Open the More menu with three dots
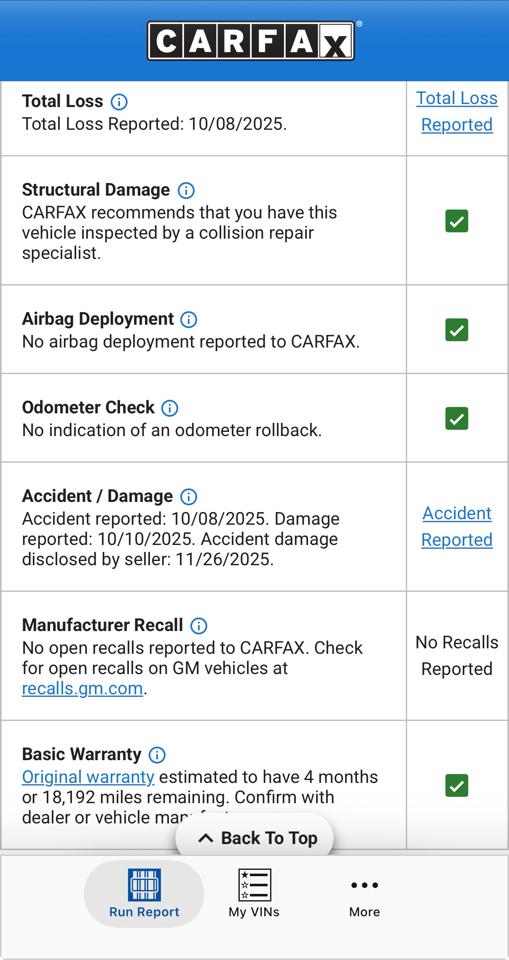 (364, 894)
